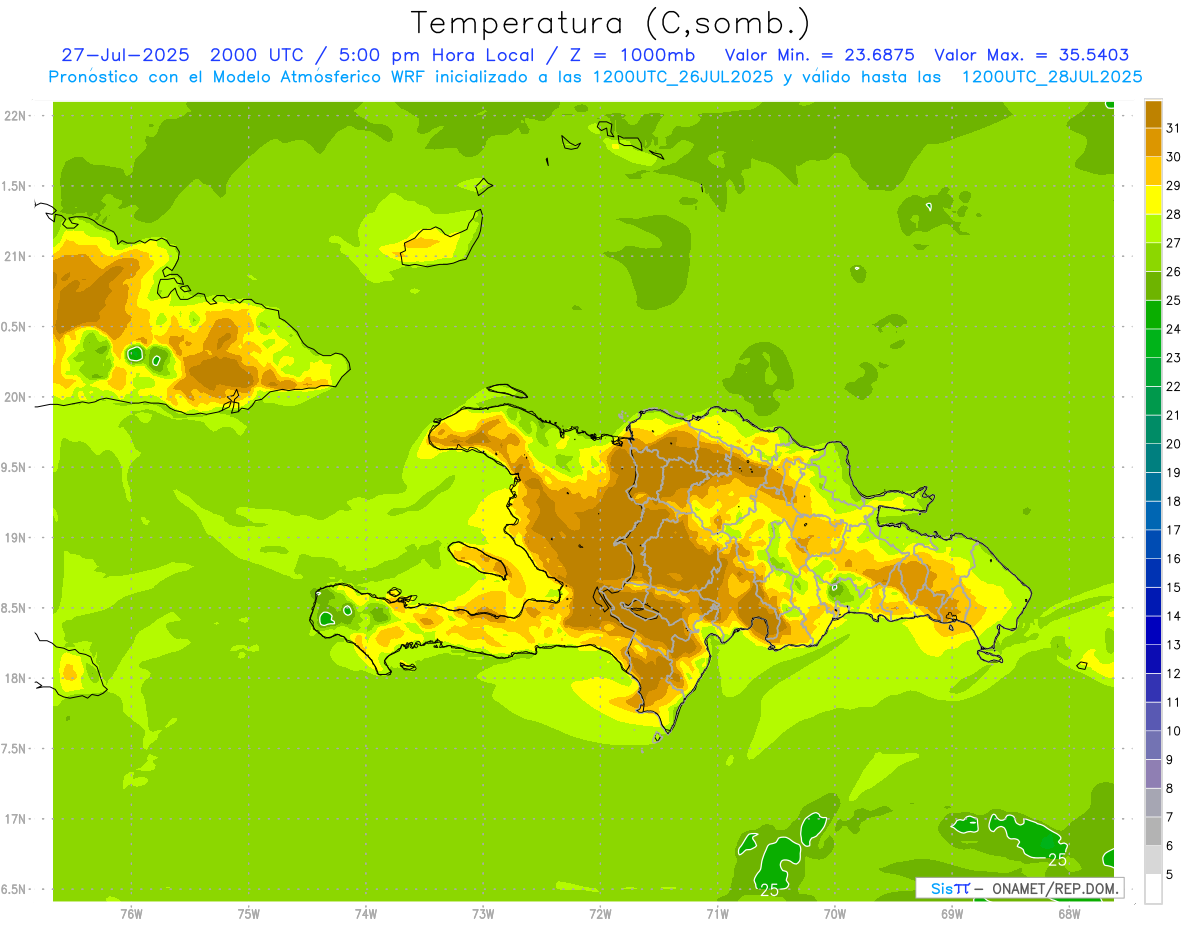Click the "21" legend scale value

(x=1174, y=415)
